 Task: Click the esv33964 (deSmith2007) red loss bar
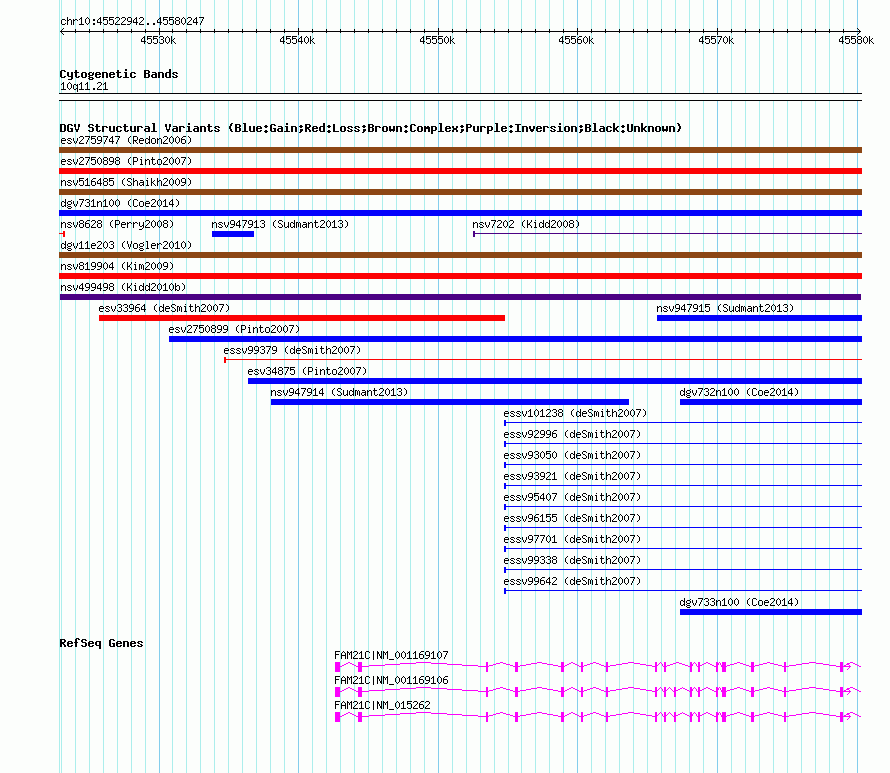point(302,318)
